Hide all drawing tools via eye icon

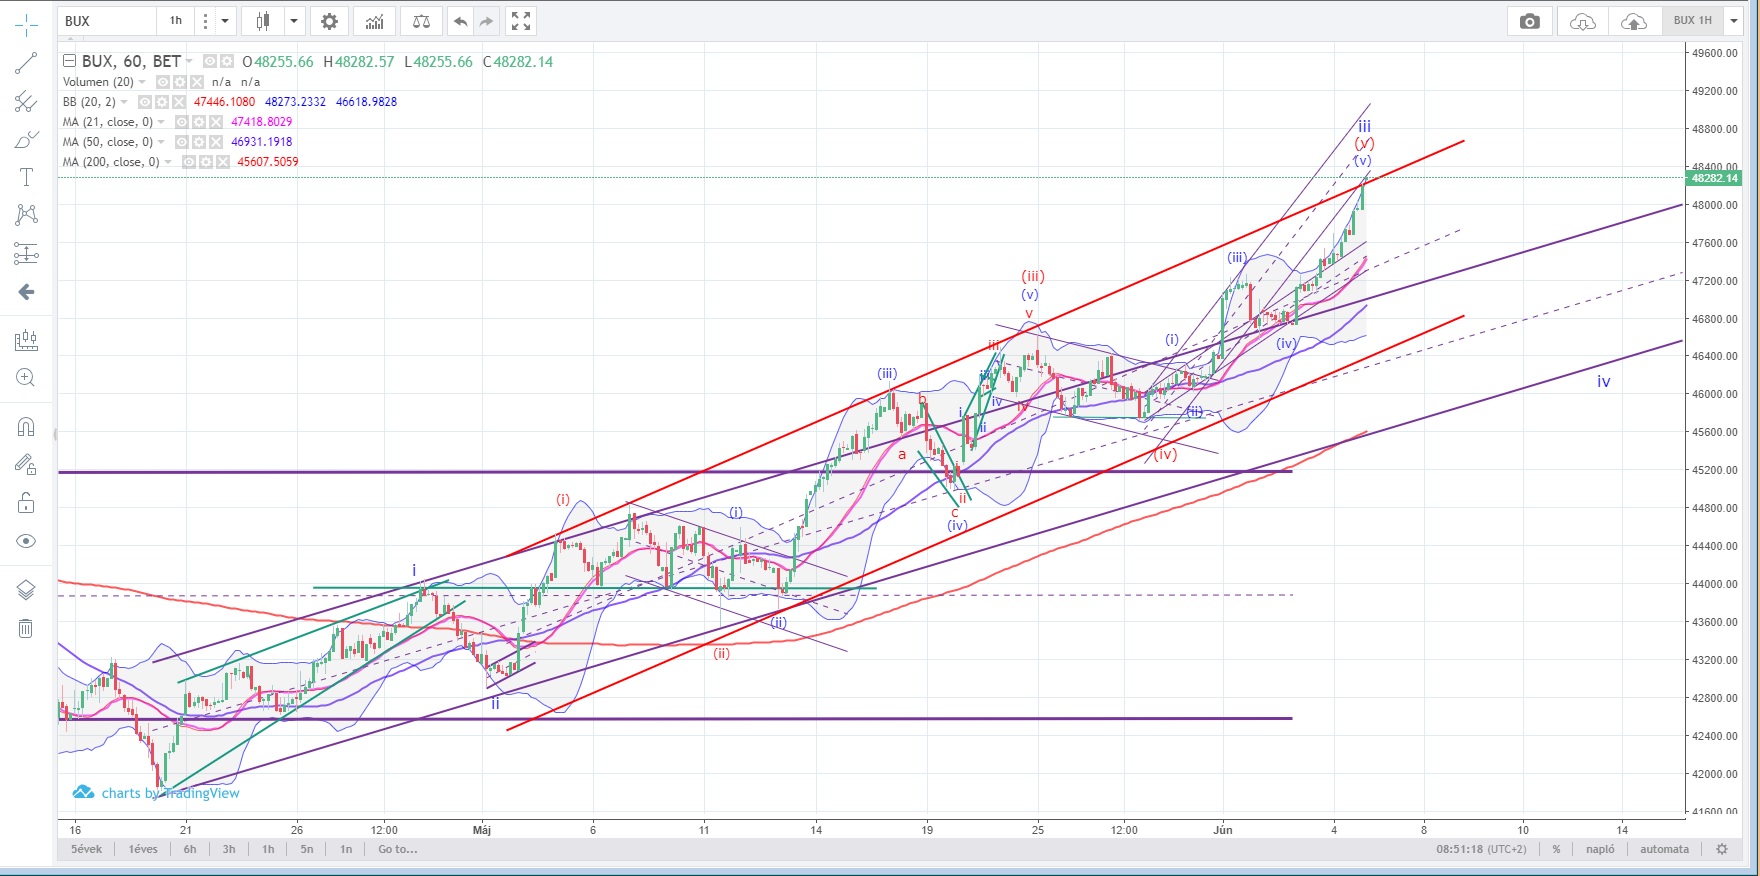[x=26, y=541]
